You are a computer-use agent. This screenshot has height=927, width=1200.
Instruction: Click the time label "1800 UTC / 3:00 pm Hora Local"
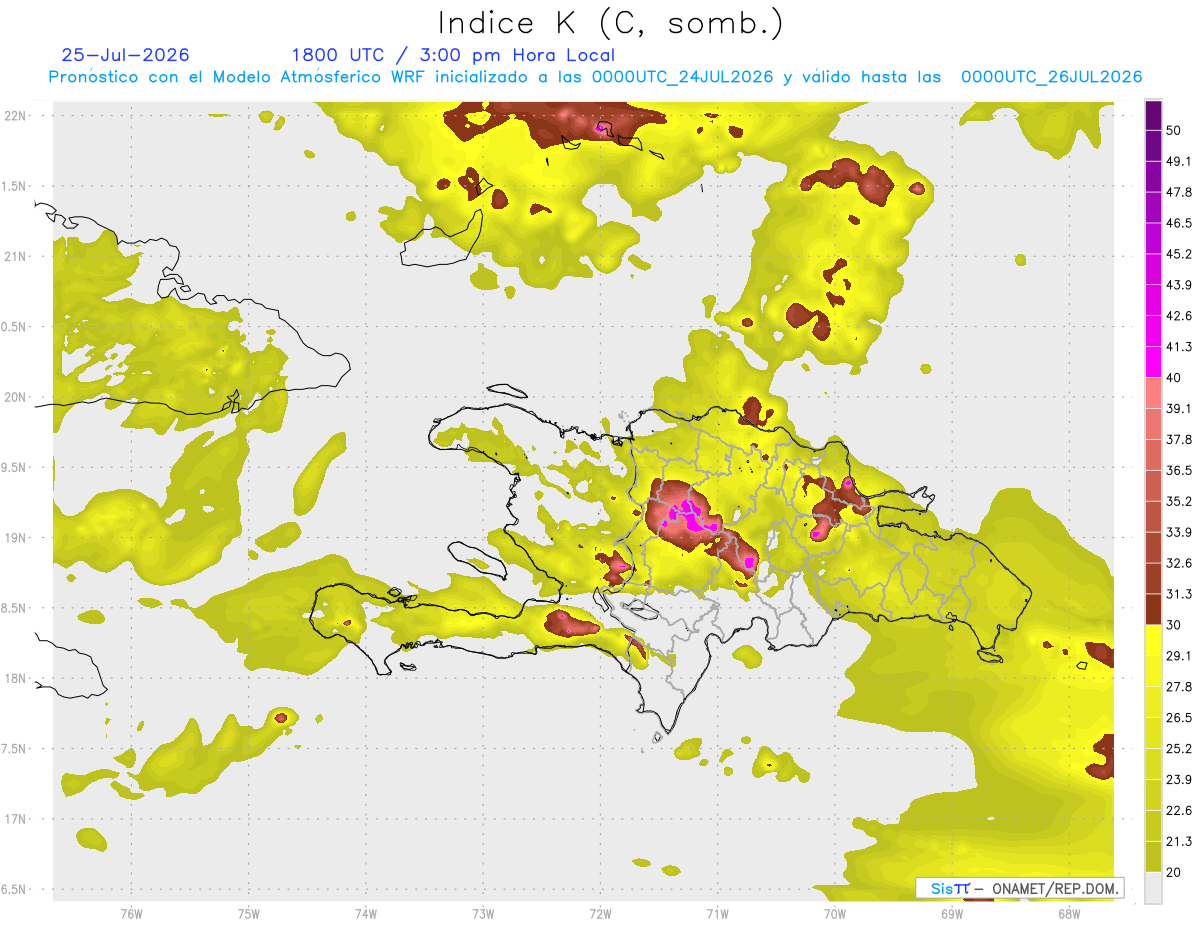(453, 55)
